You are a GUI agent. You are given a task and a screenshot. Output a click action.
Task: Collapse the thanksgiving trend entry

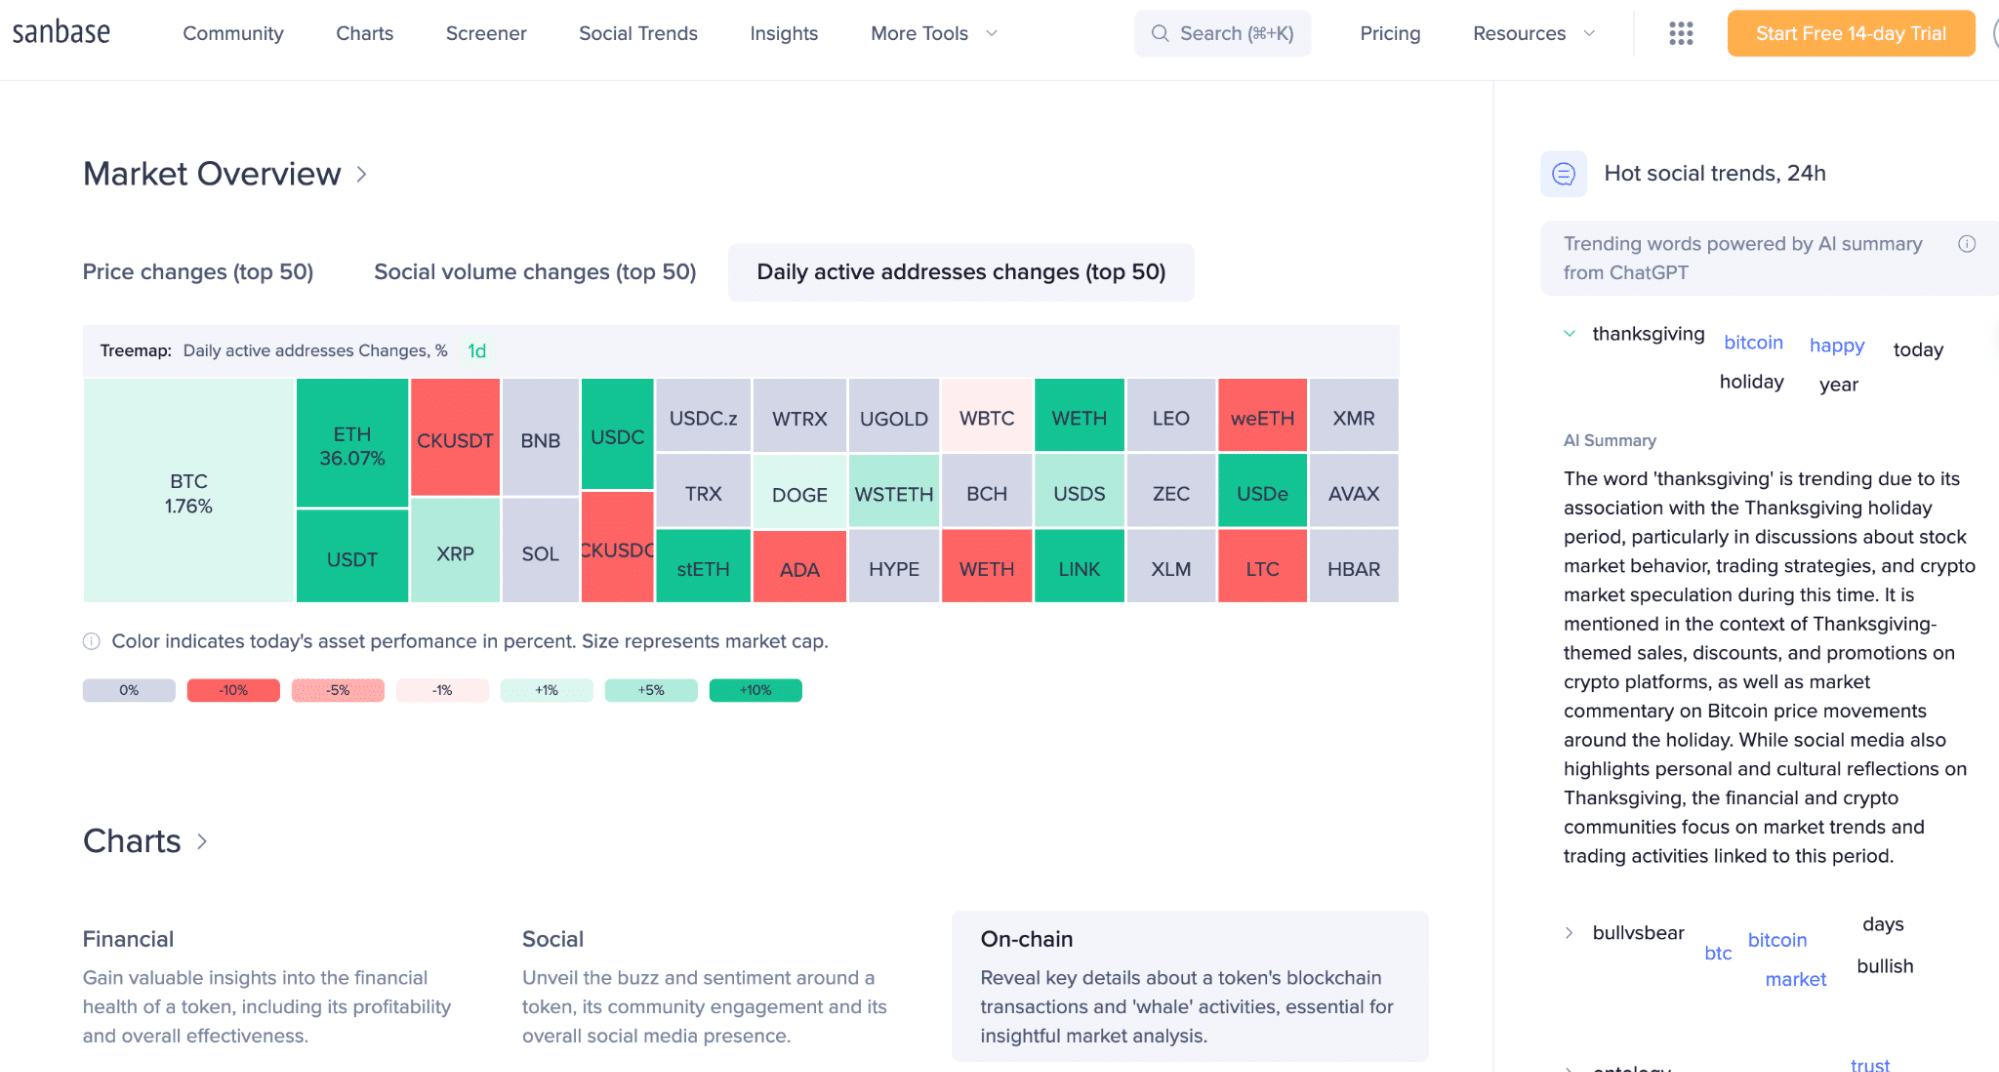[x=1569, y=334]
